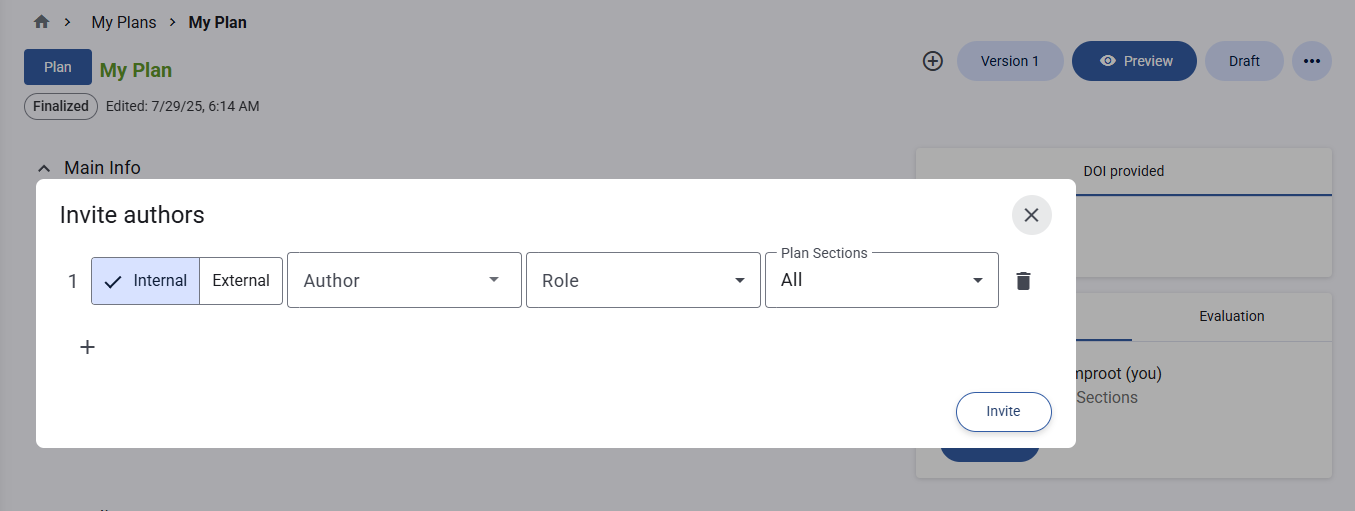The width and height of the screenshot is (1355, 511).
Task: Click the circled plus icon near Version 1
Action: click(932, 61)
